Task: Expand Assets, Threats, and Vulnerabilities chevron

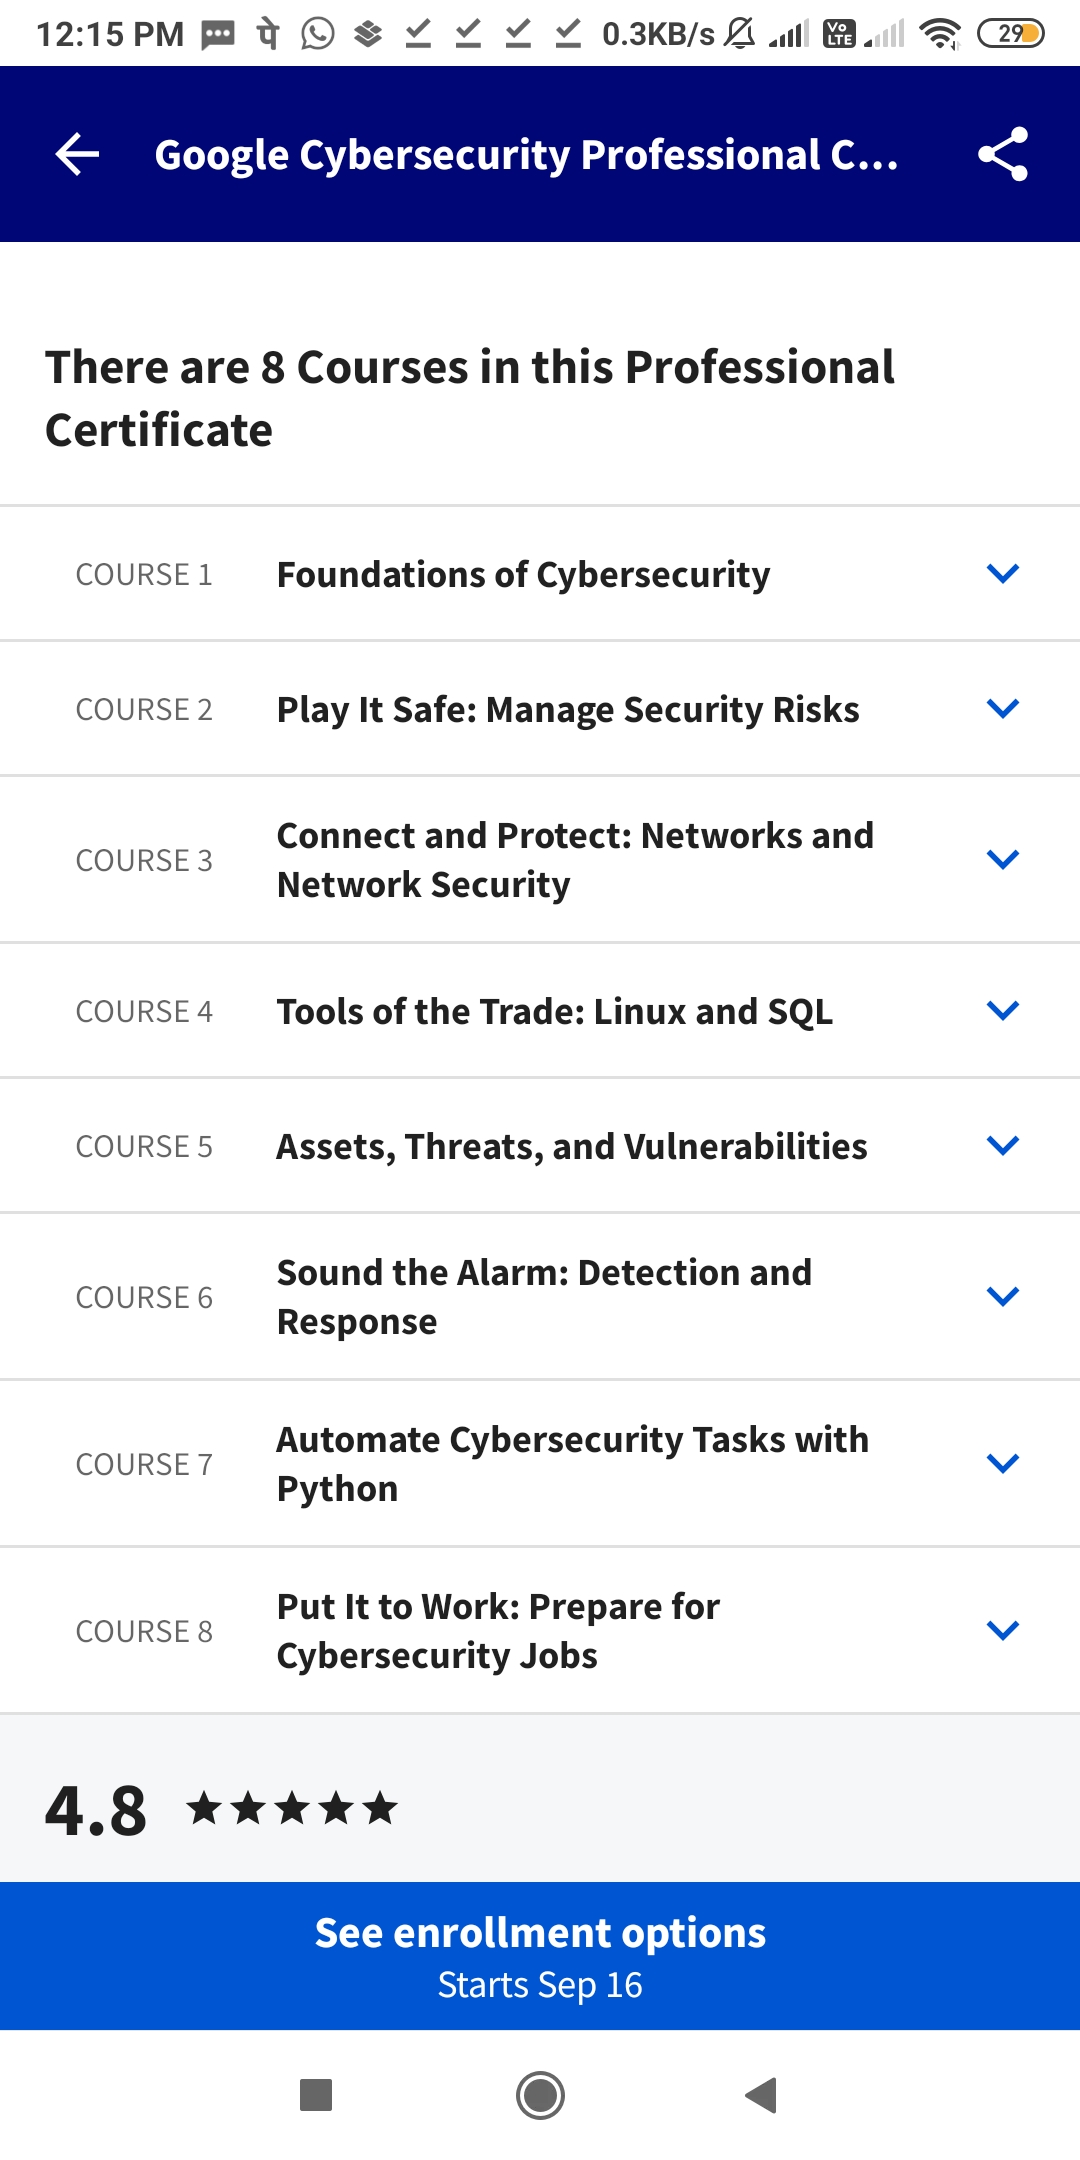Action: pyautogui.click(x=1002, y=1145)
